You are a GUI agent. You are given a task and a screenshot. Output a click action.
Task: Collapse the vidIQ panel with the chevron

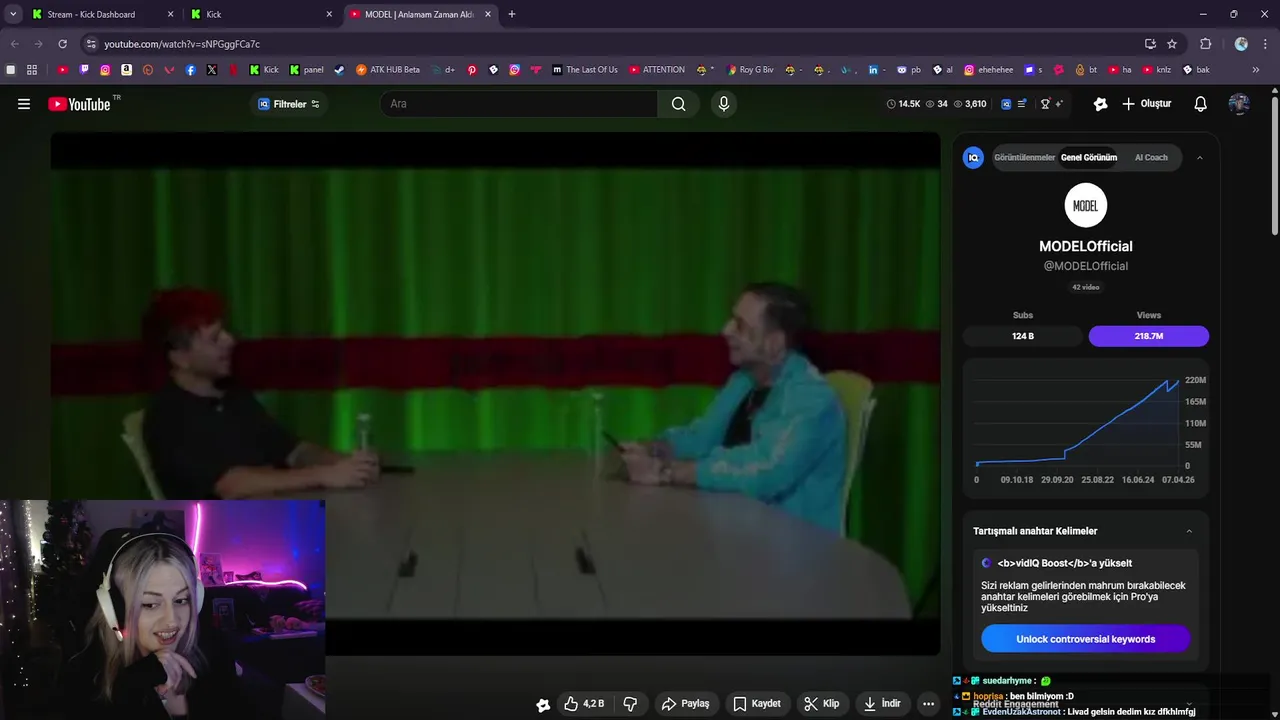click(x=1200, y=158)
